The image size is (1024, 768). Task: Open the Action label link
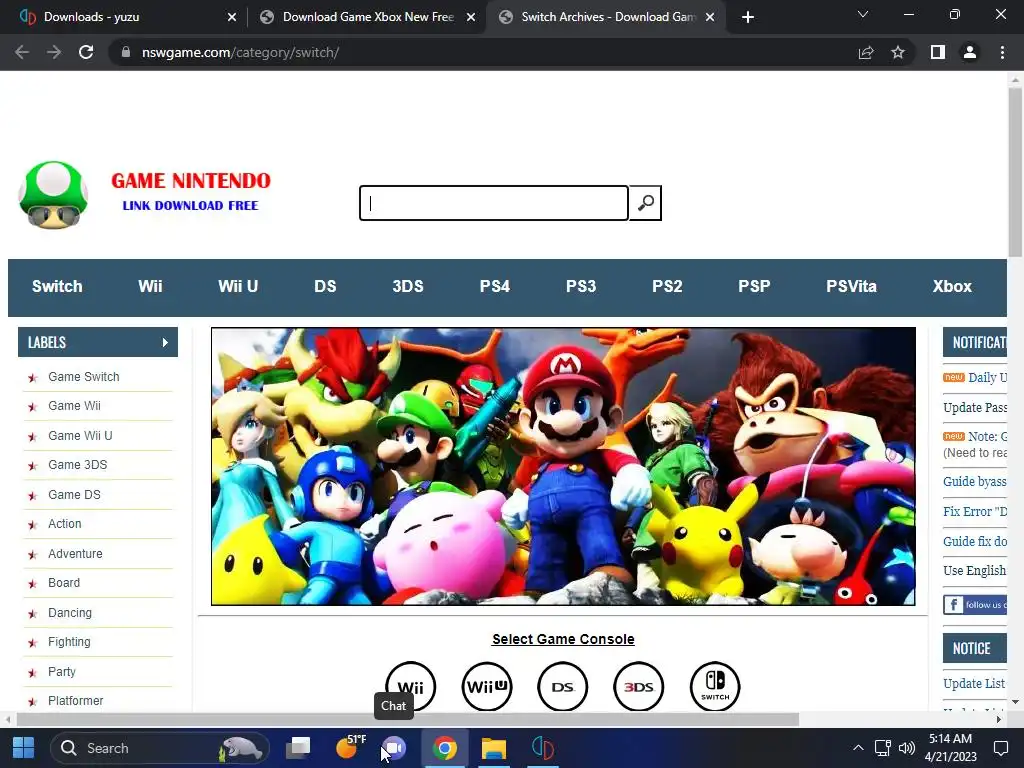click(x=65, y=524)
